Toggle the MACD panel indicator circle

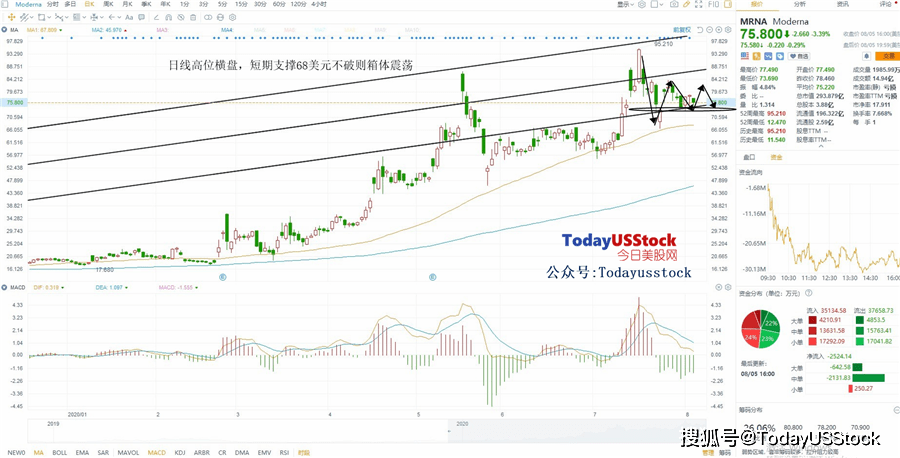tap(5, 287)
